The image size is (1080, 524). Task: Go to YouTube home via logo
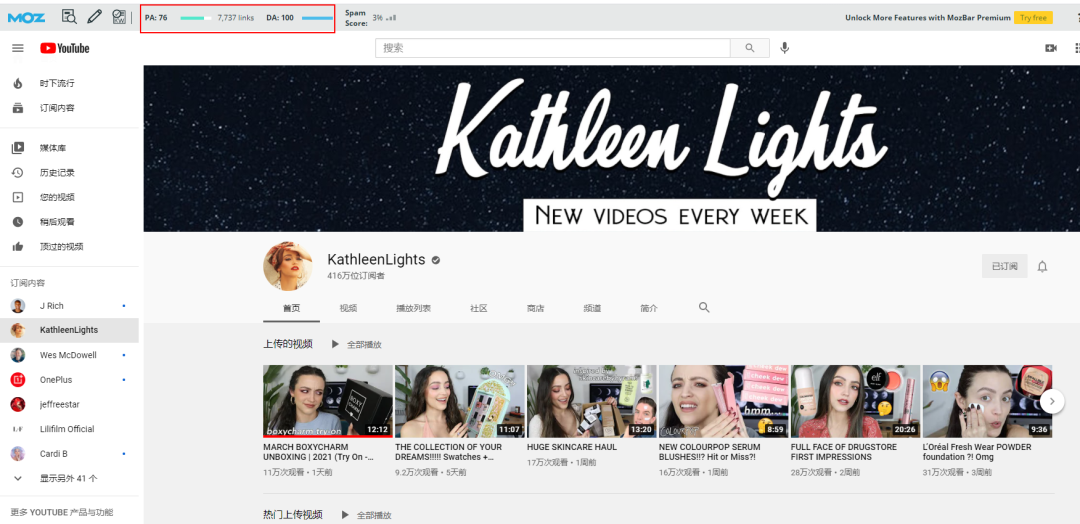coord(65,48)
